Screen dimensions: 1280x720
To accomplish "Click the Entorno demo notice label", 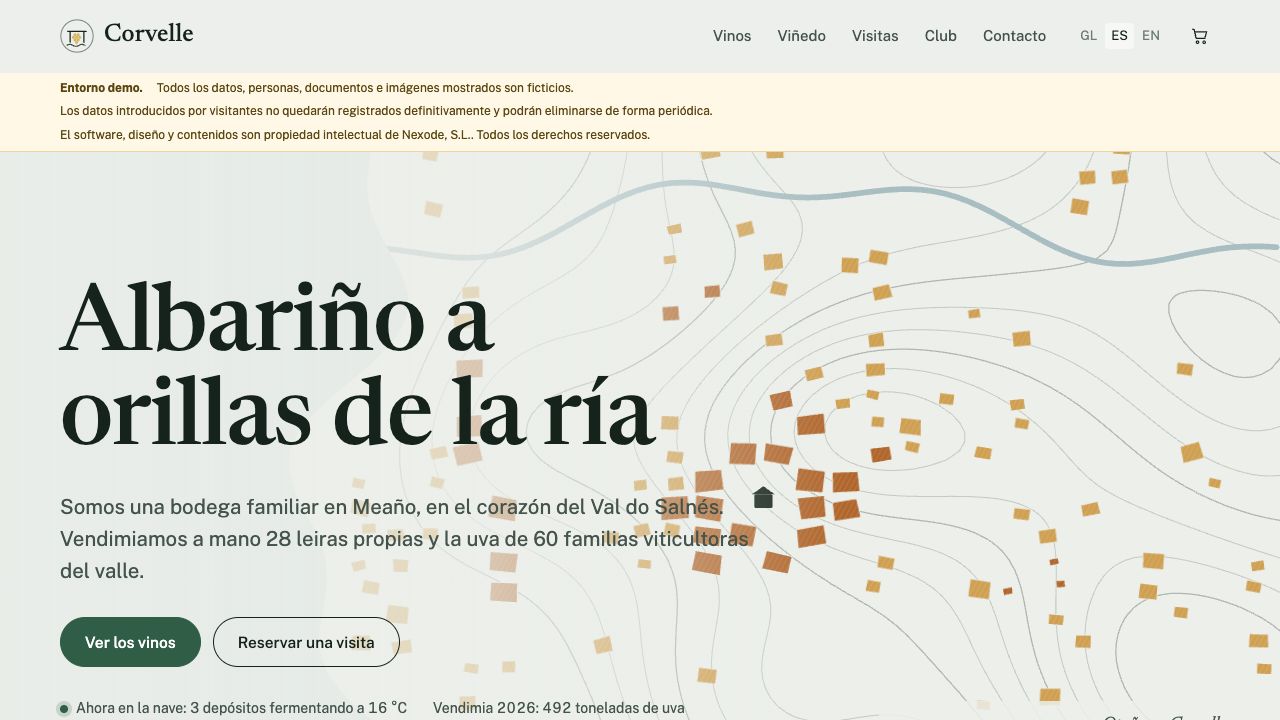I will [101, 88].
